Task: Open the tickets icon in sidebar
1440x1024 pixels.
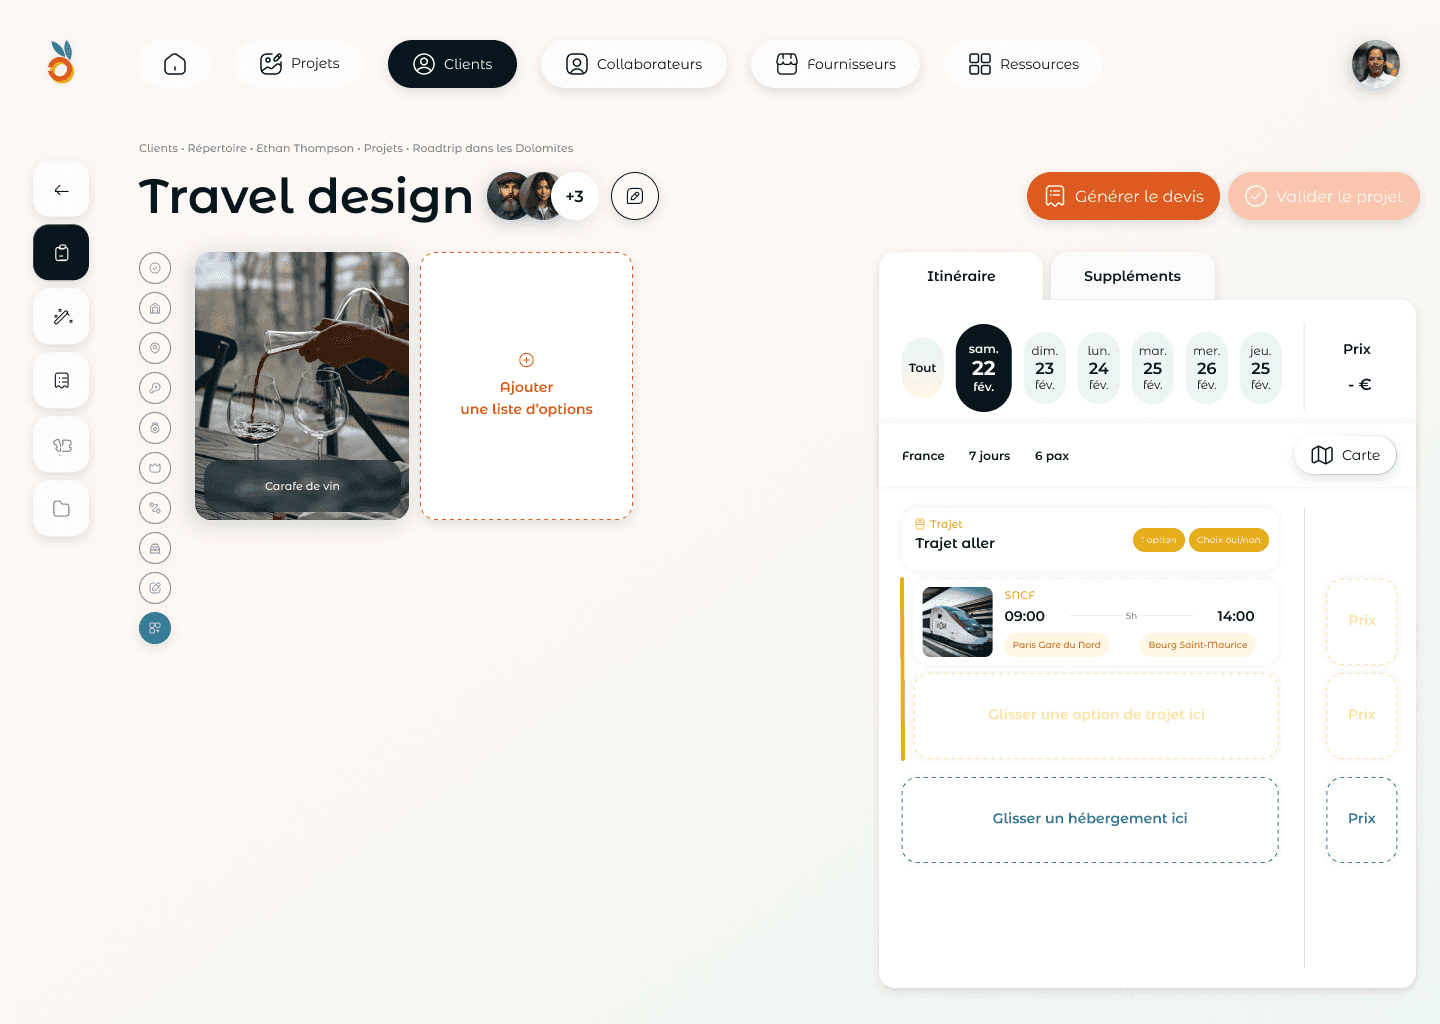Action: (x=61, y=445)
